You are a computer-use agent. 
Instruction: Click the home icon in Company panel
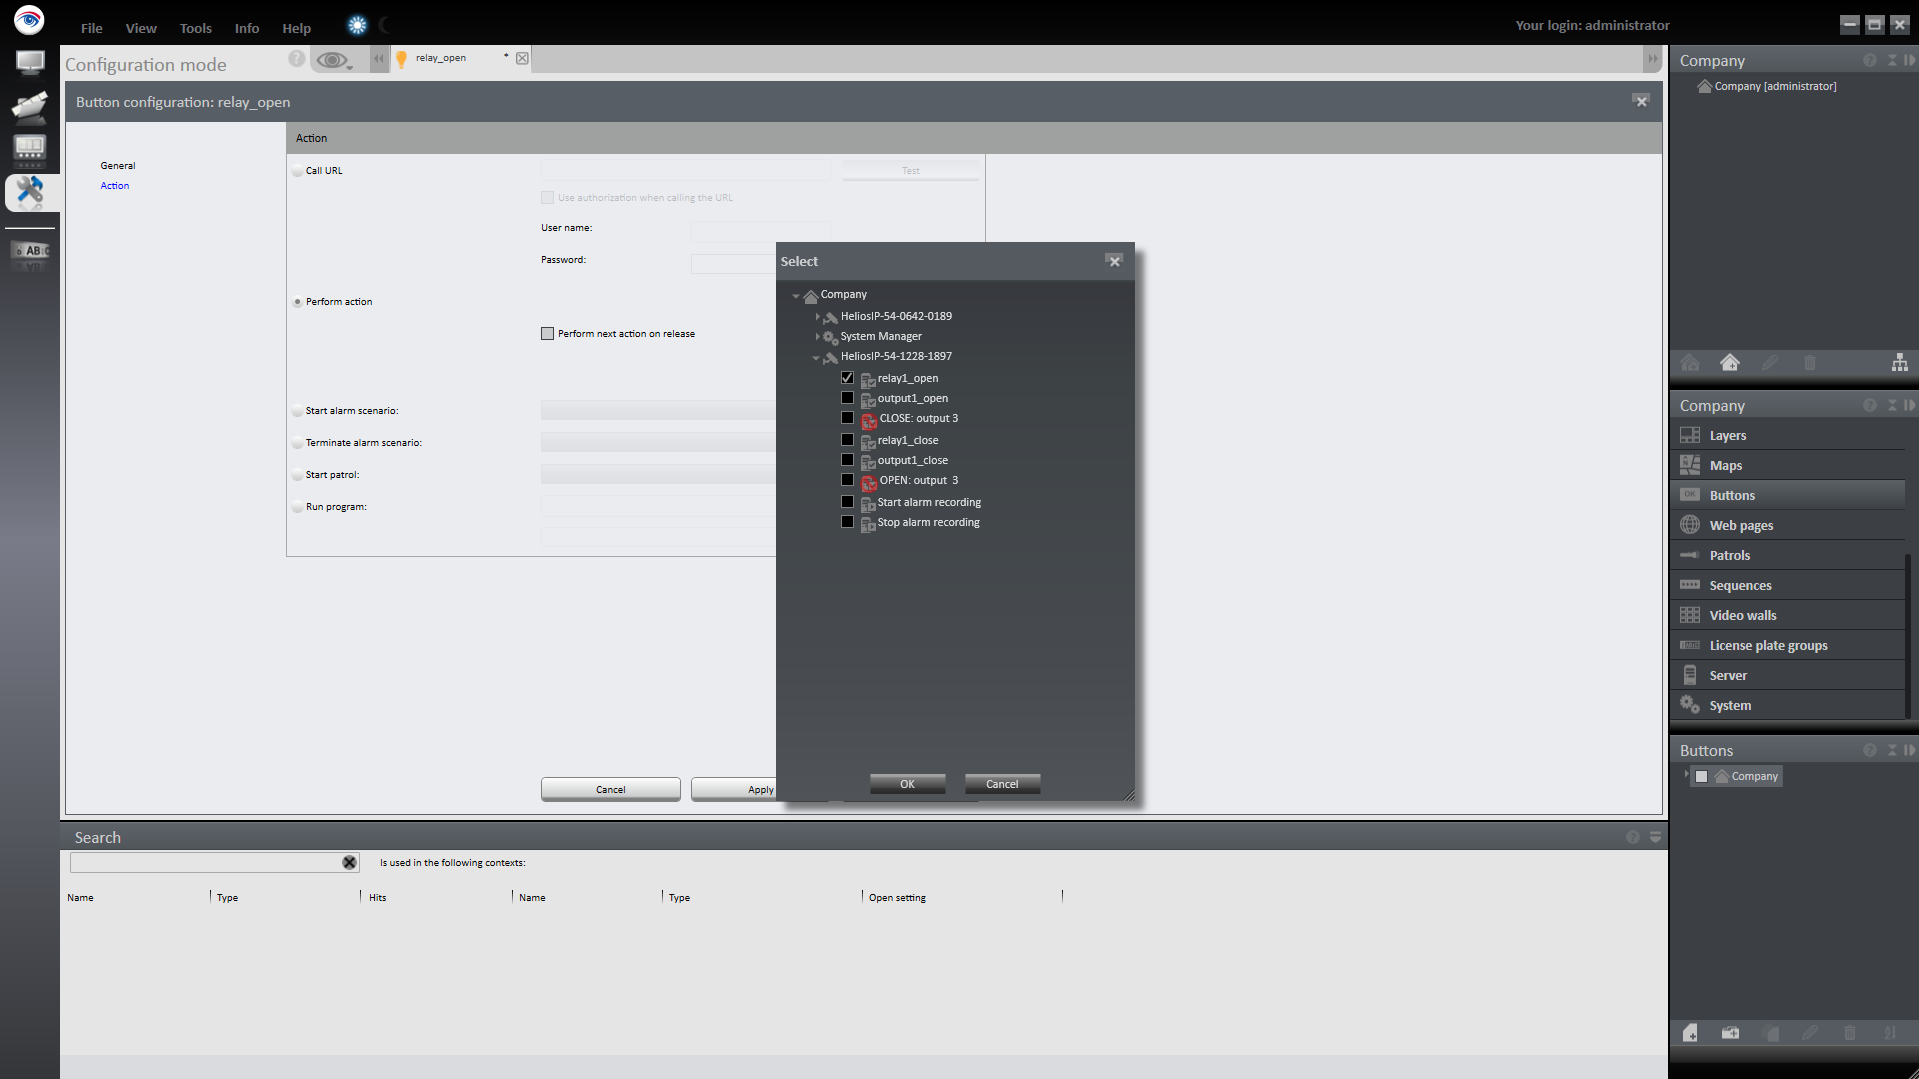coord(1729,363)
